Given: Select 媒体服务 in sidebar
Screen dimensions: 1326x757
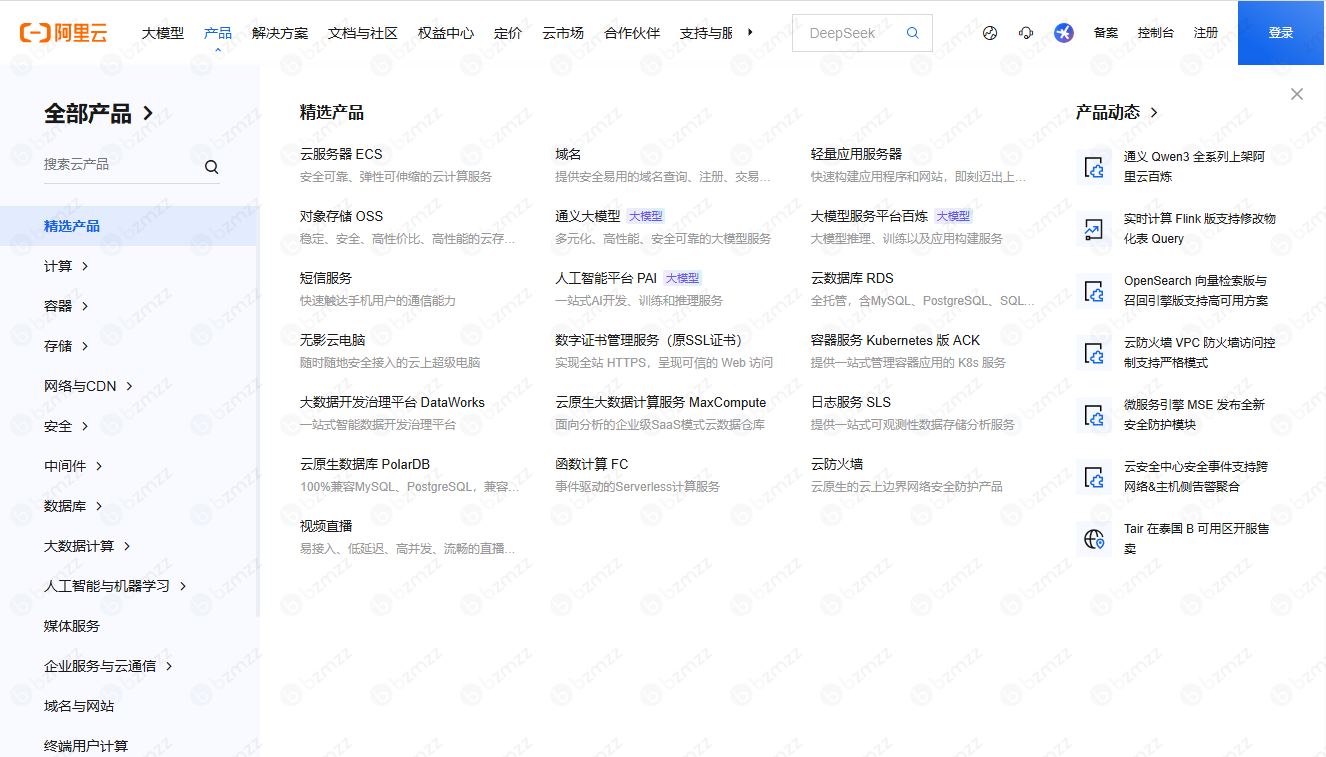Looking at the screenshot, I should click(72, 626).
